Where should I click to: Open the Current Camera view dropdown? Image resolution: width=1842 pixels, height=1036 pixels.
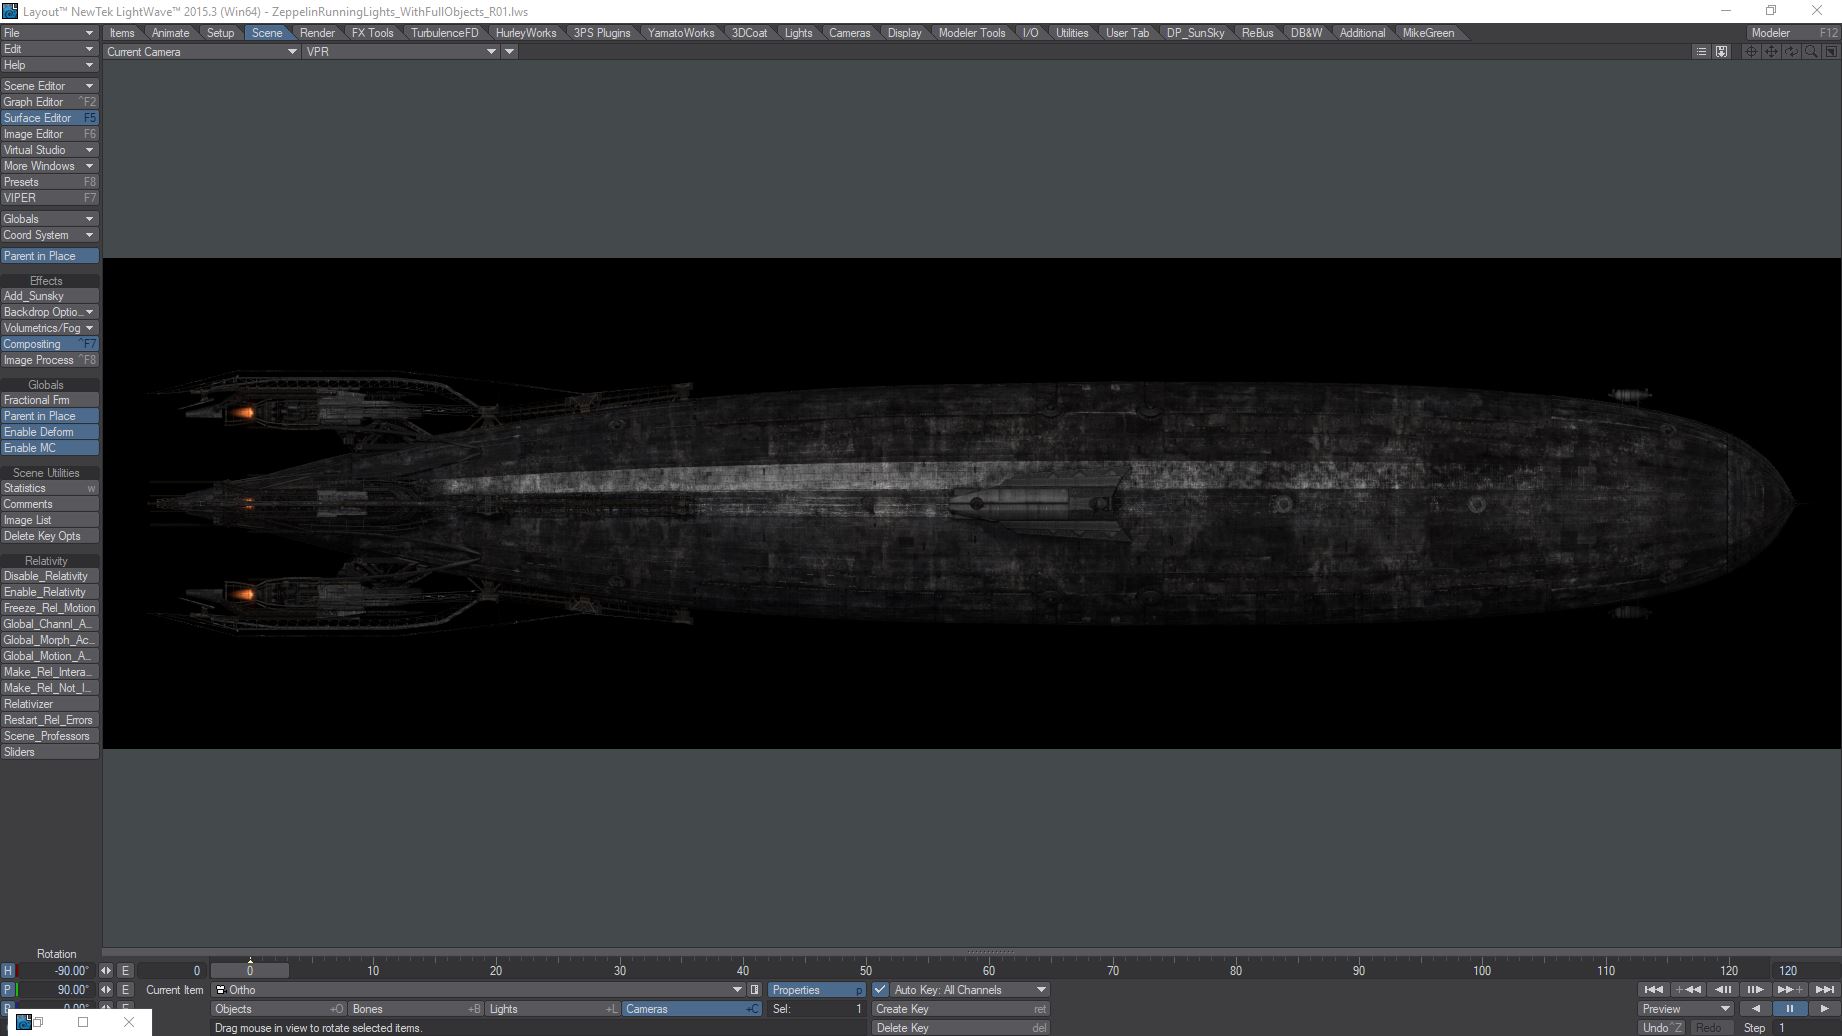point(201,52)
